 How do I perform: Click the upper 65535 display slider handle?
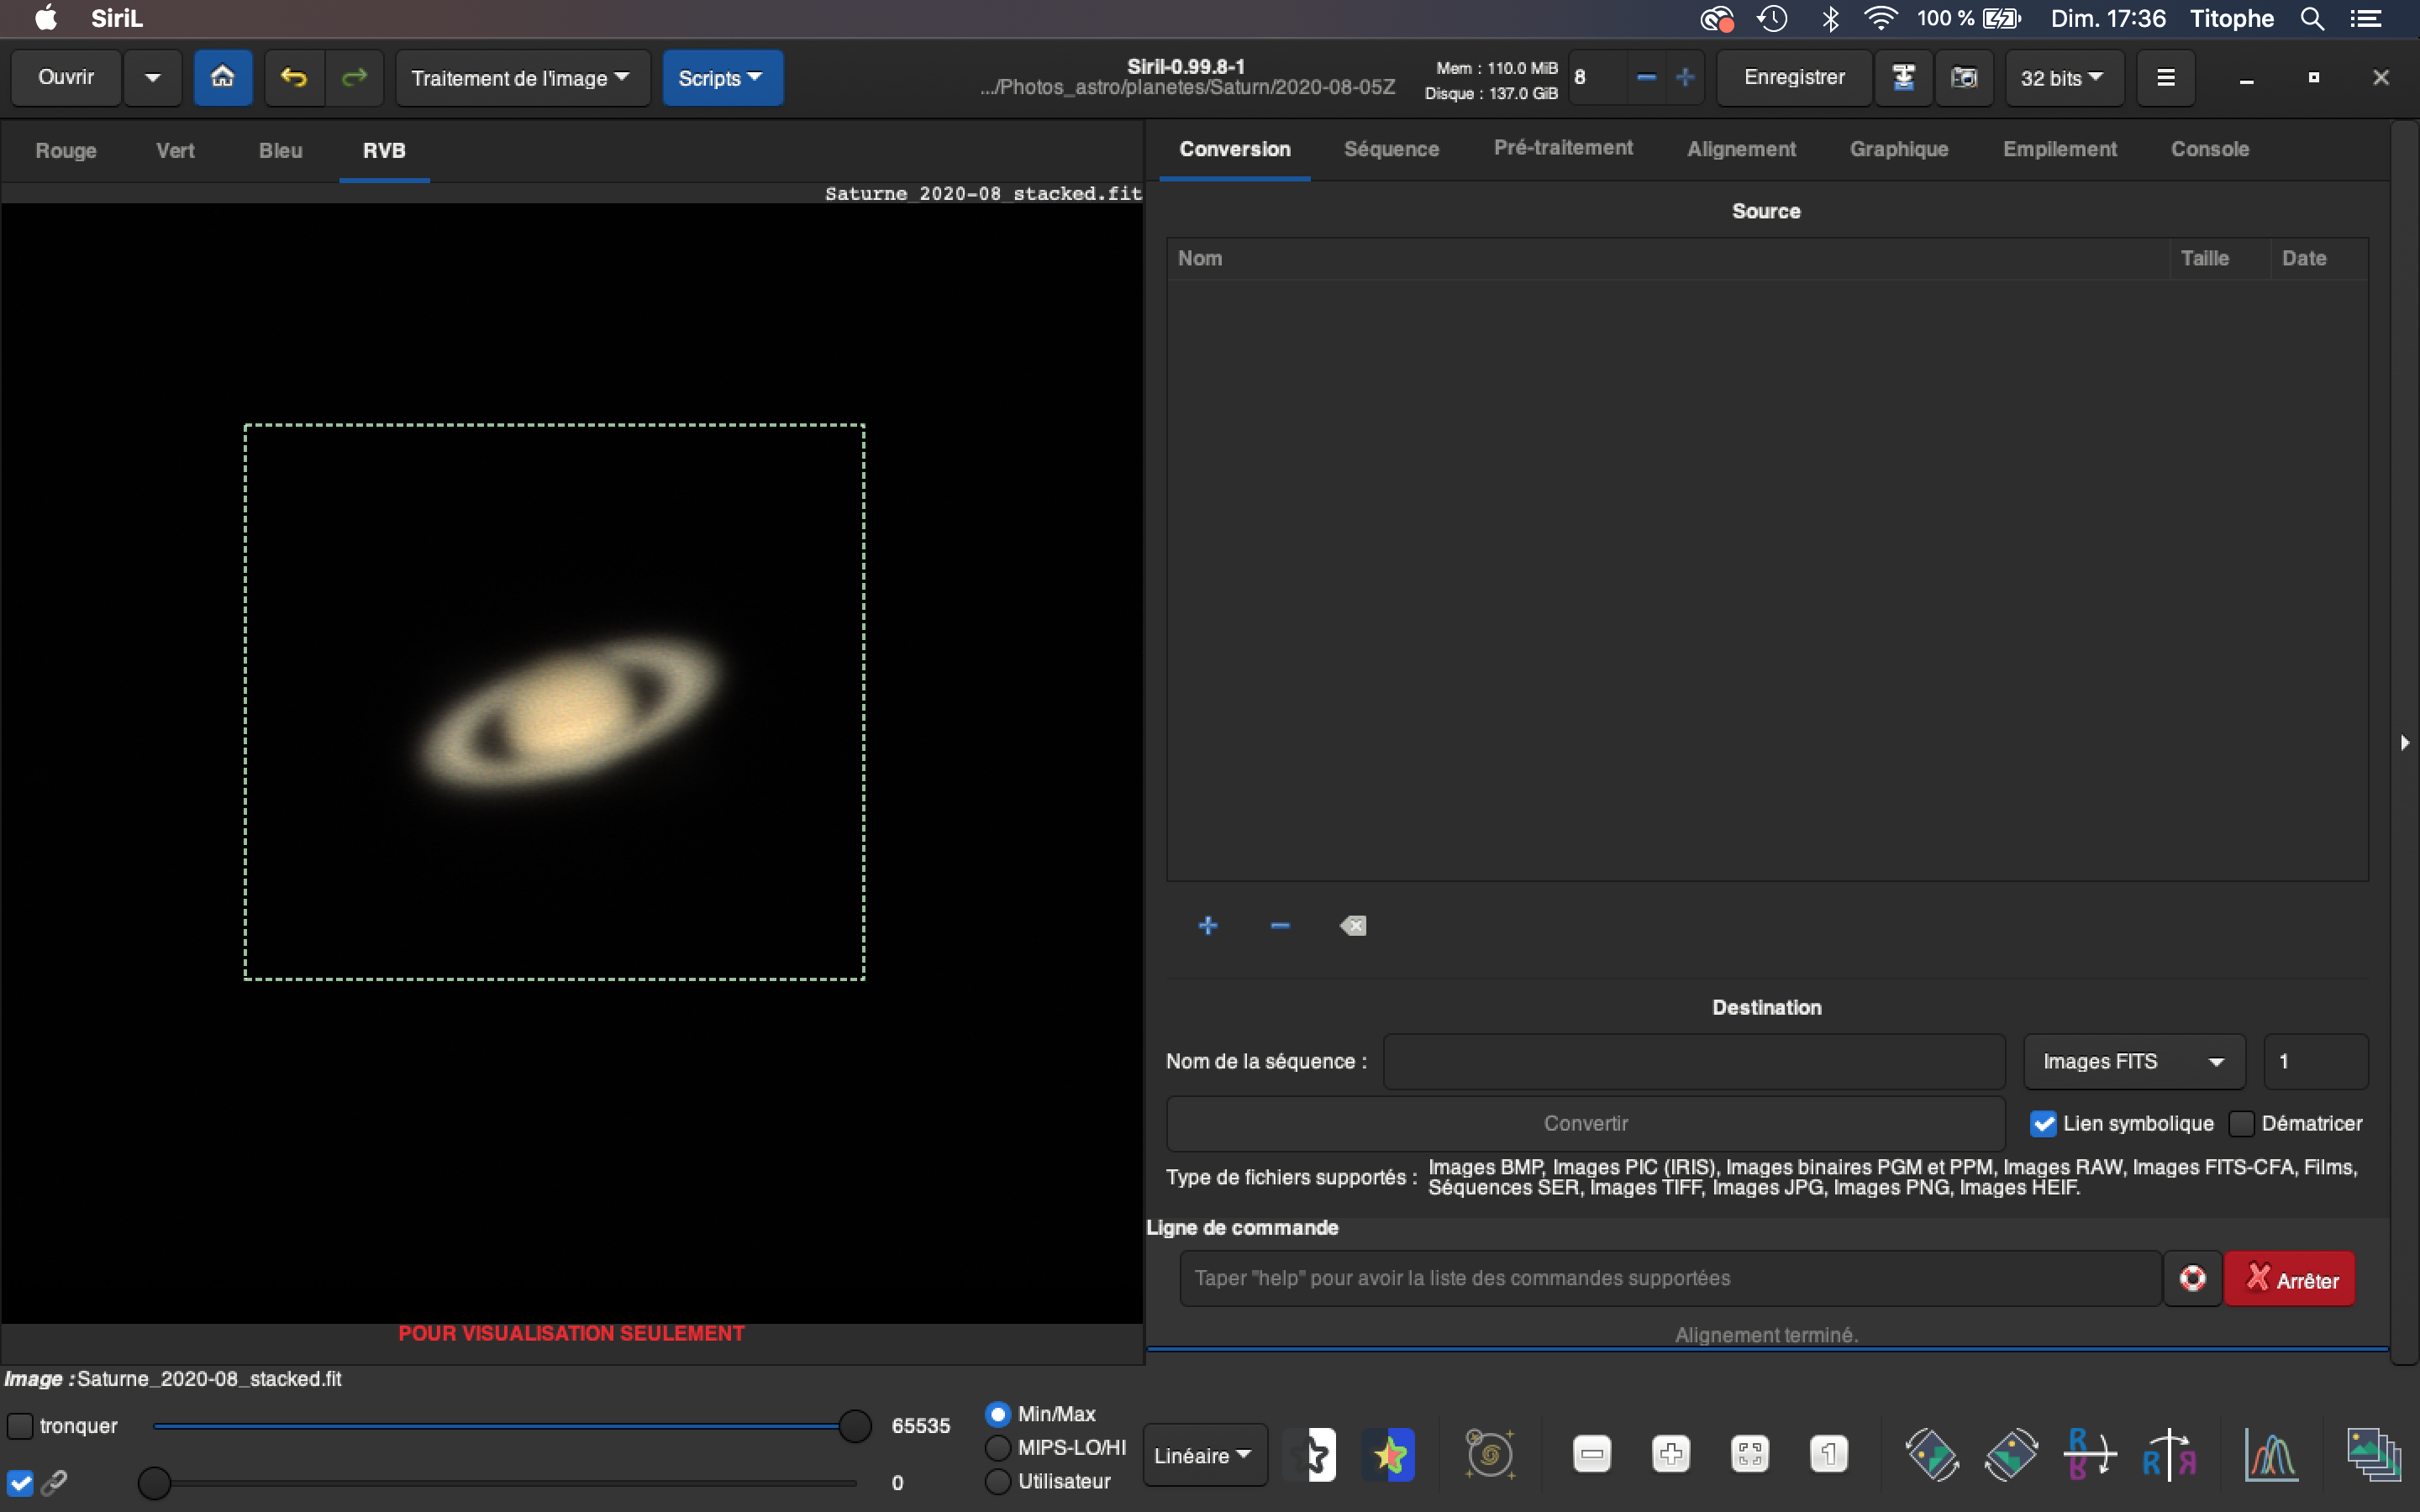pos(855,1426)
